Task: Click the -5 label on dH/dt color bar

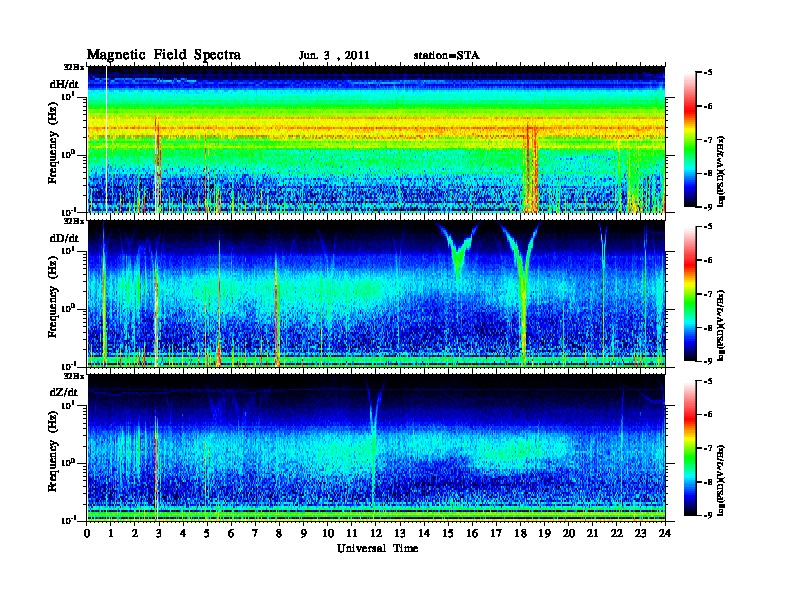Action: (x=708, y=73)
